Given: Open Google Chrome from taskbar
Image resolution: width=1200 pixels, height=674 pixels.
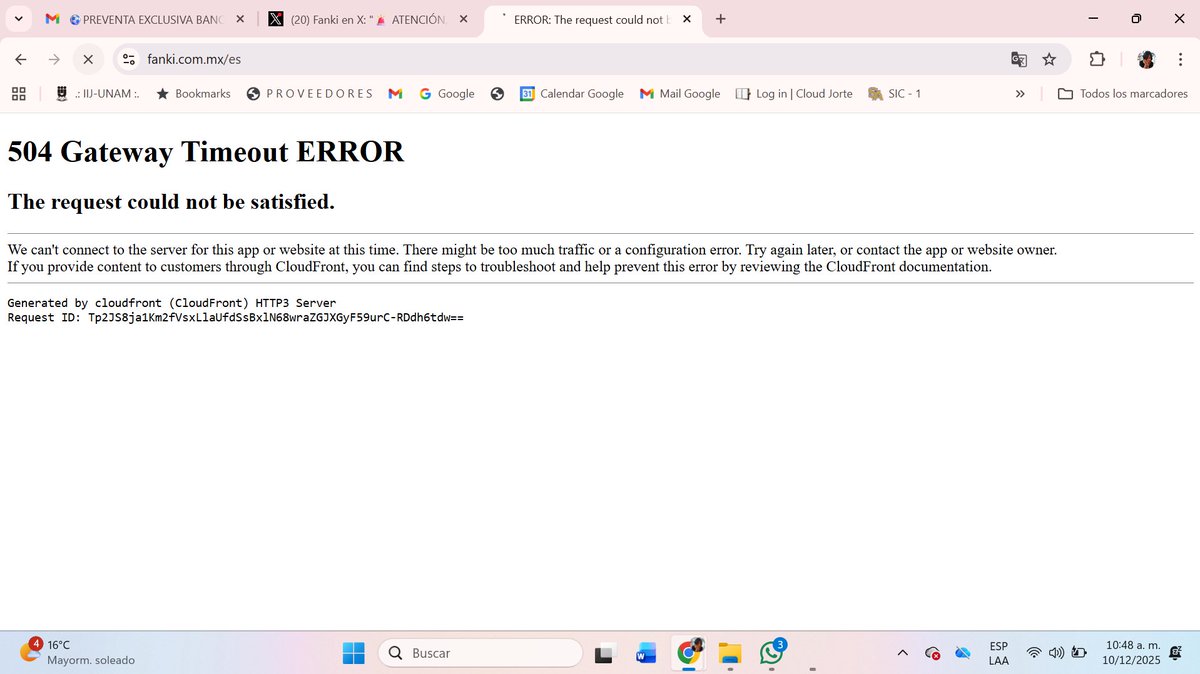Looking at the screenshot, I should coord(688,653).
